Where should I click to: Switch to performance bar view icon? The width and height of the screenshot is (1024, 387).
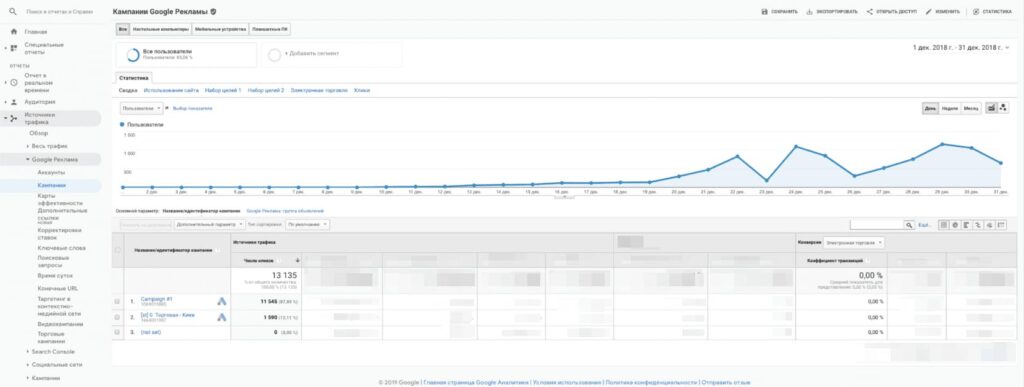(967, 224)
